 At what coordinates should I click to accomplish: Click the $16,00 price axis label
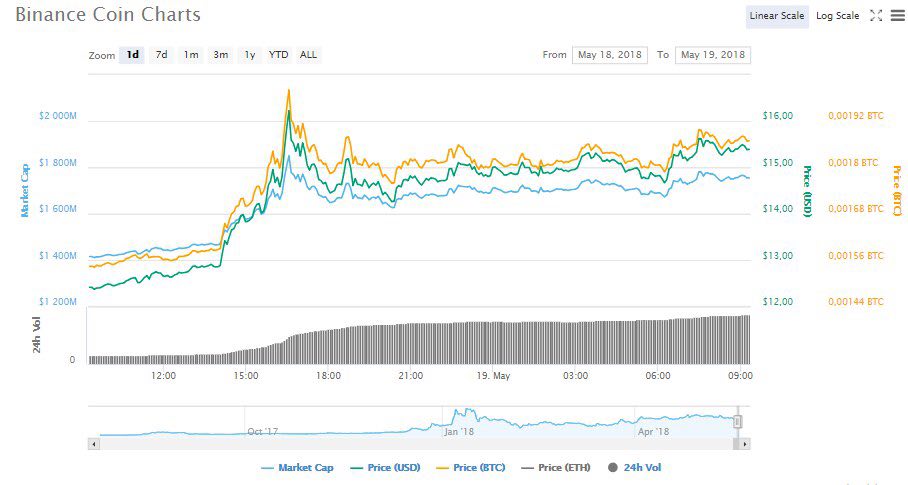[778, 116]
